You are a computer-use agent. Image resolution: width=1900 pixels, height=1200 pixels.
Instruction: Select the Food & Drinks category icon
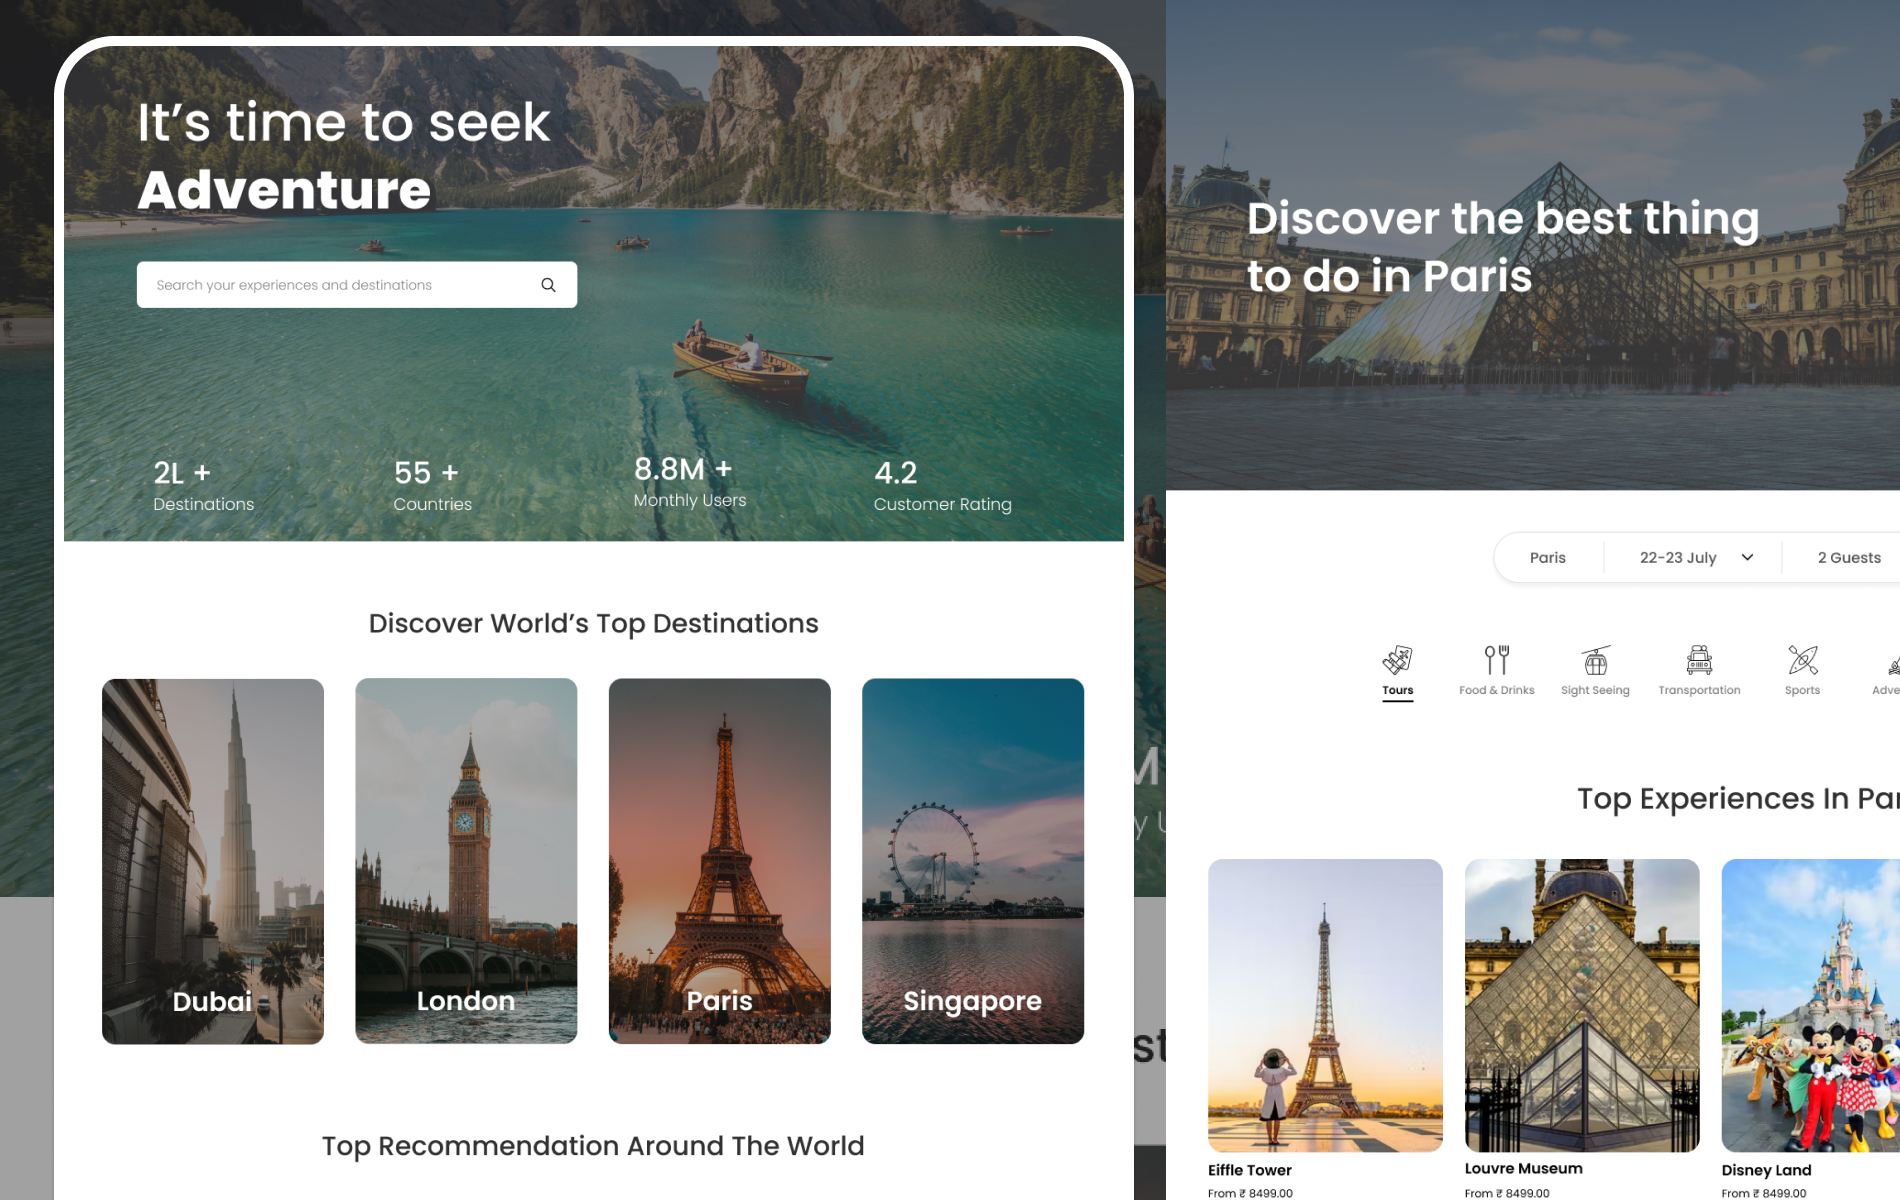[x=1494, y=661]
